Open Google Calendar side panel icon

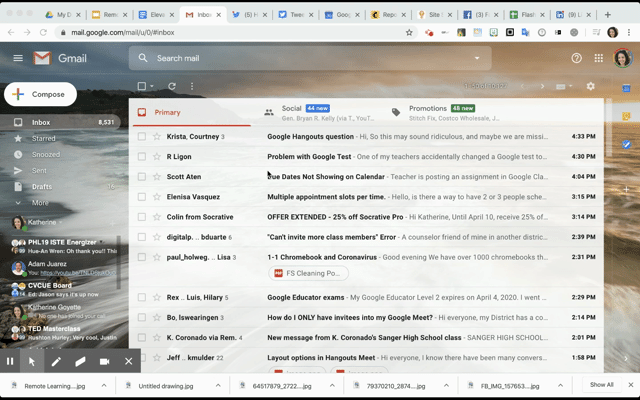click(x=626, y=88)
